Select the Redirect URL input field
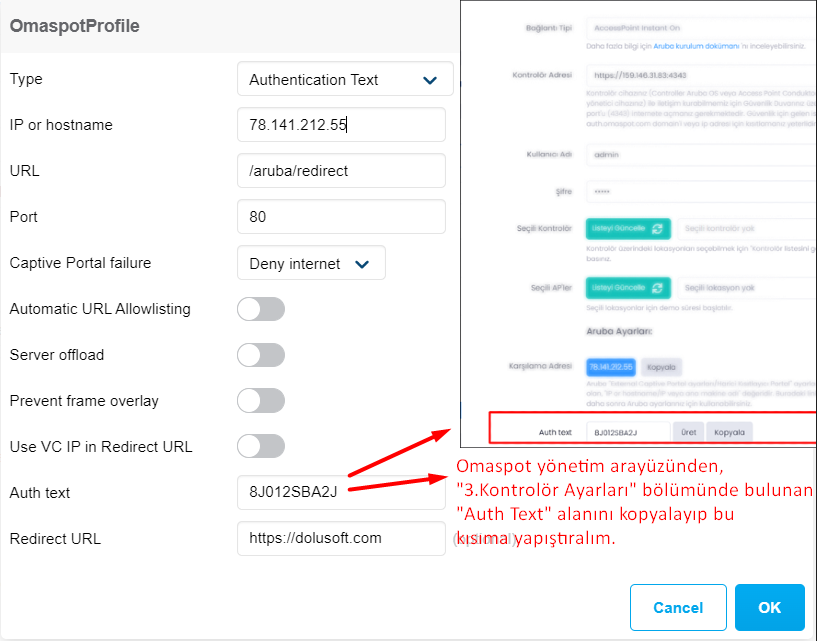Screen dimensions: 817x641 tap(341, 539)
